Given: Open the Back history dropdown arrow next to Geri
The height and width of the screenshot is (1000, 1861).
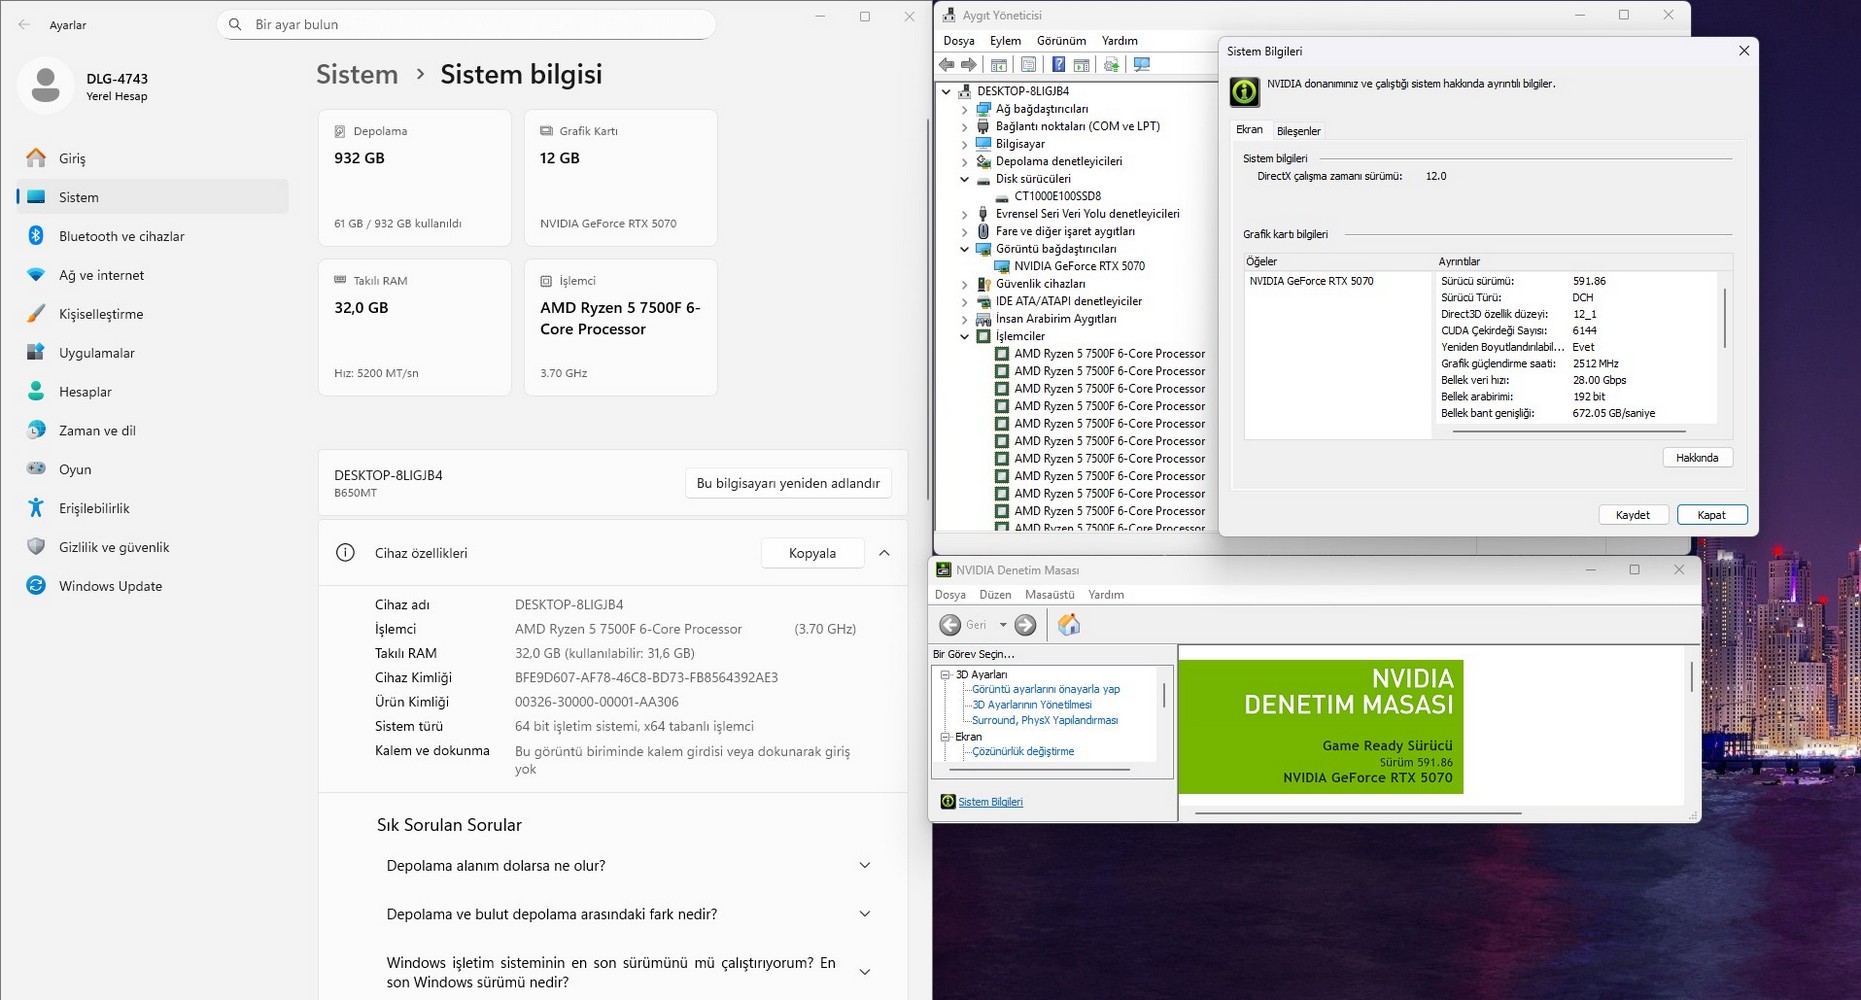Looking at the screenshot, I should click(1003, 625).
